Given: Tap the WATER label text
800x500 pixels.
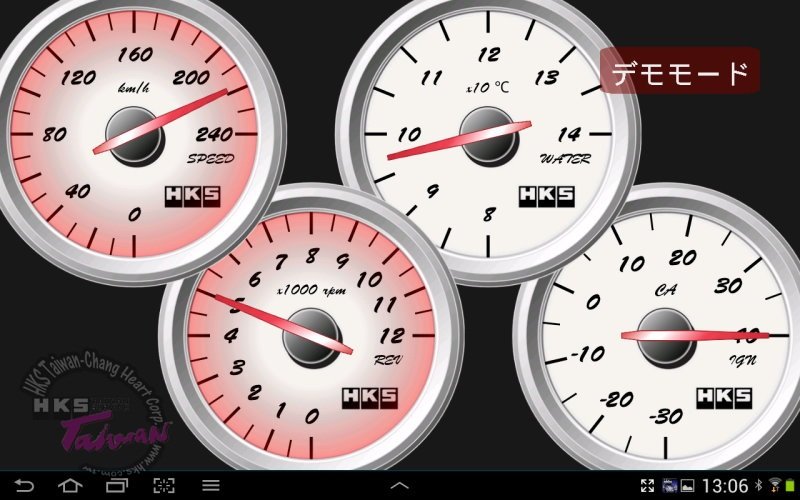Looking at the screenshot, I should point(565,159).
